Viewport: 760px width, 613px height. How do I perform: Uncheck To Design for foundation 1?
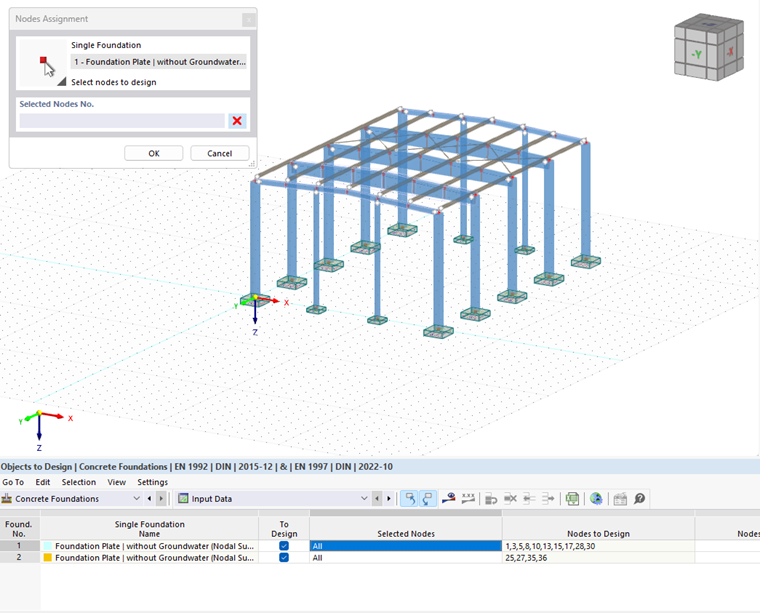point(284,546)
